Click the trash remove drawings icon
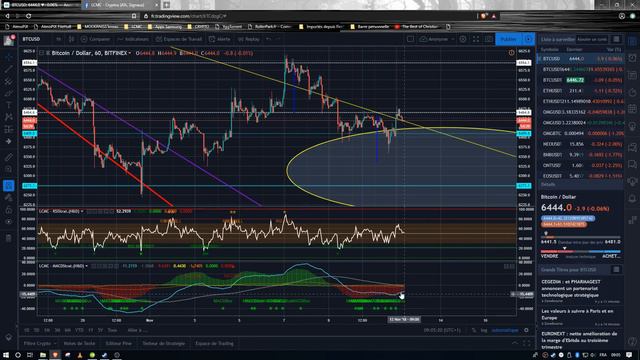Screen dimensions: 640x360 pyautogui.click(x=9, y=238)
